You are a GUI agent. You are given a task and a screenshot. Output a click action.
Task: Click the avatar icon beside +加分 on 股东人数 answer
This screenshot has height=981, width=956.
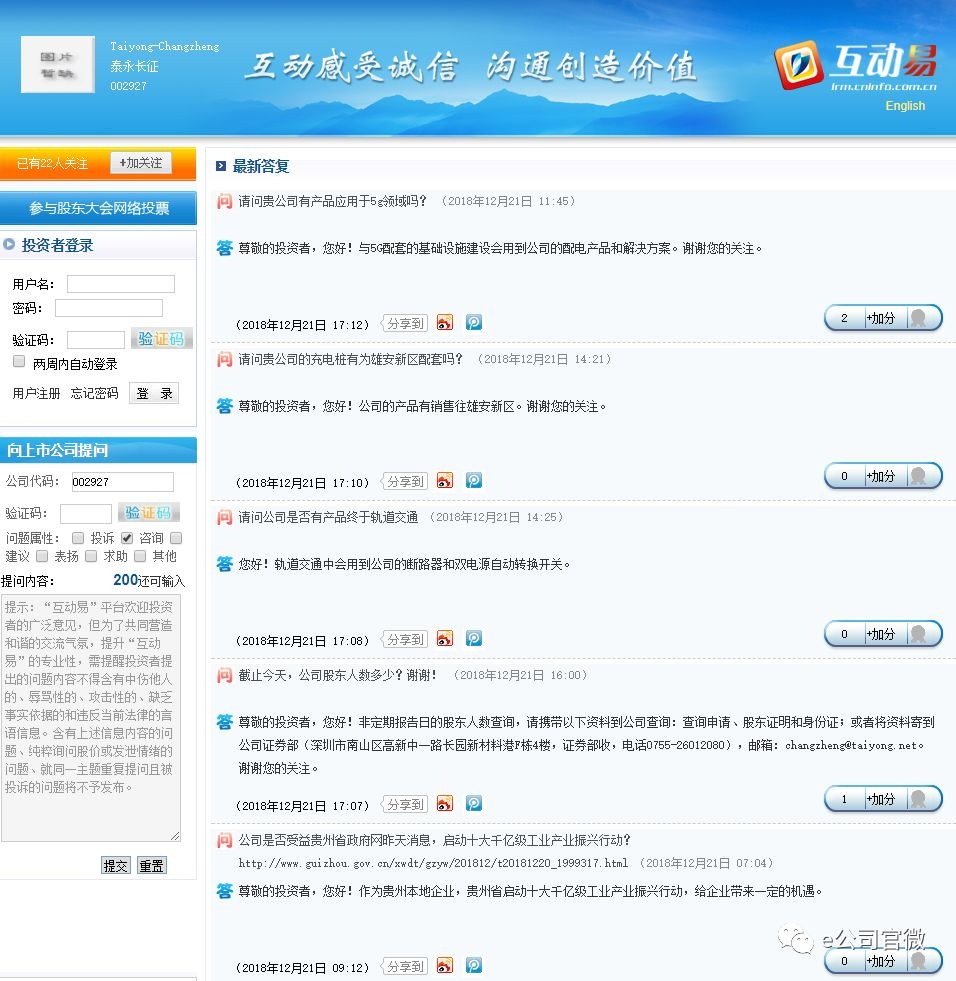click(x=918, y=799)
